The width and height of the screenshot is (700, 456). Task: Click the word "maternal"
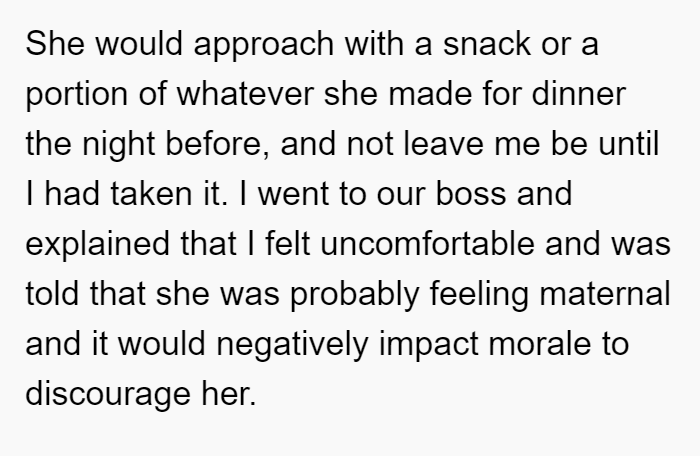[605, 294]
